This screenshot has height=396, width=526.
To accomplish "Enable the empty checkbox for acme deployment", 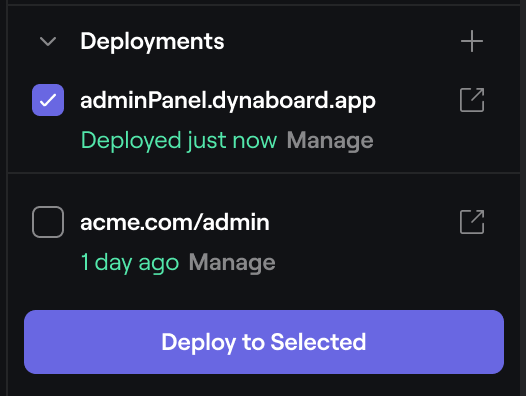I will coord(48,222).
